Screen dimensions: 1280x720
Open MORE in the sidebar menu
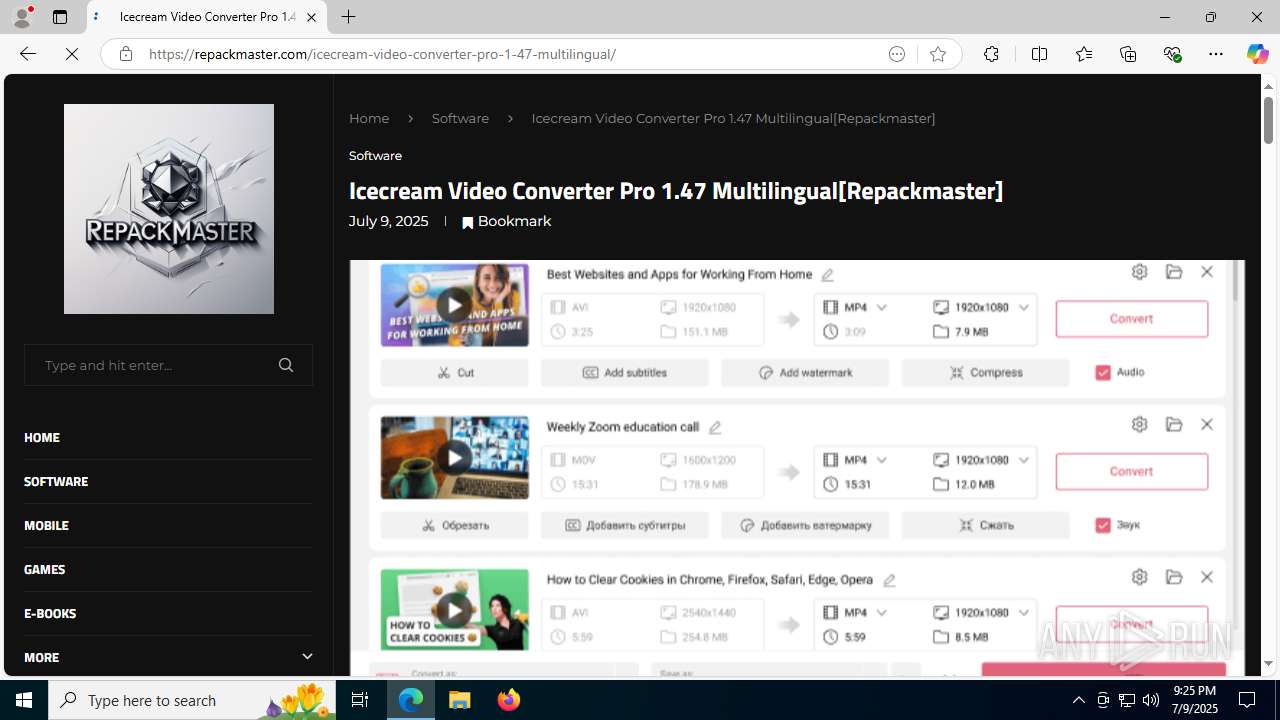coord(41,657)
